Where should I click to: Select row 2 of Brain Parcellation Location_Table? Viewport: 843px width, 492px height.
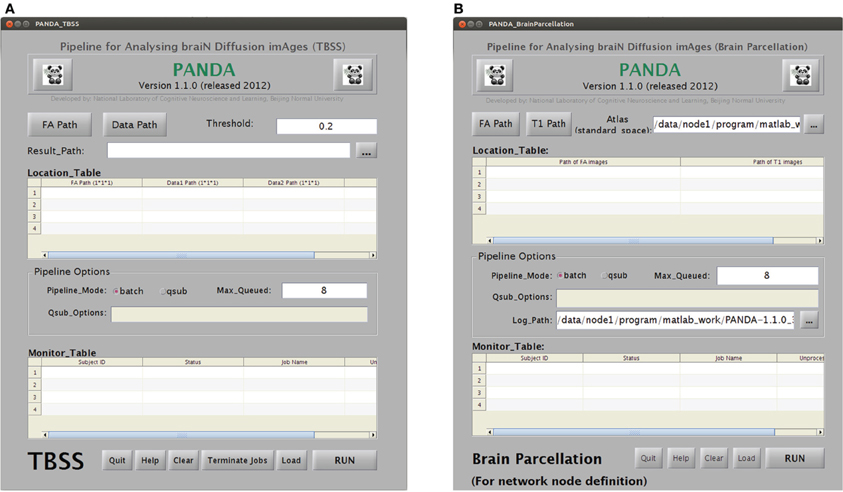[479, 184]
